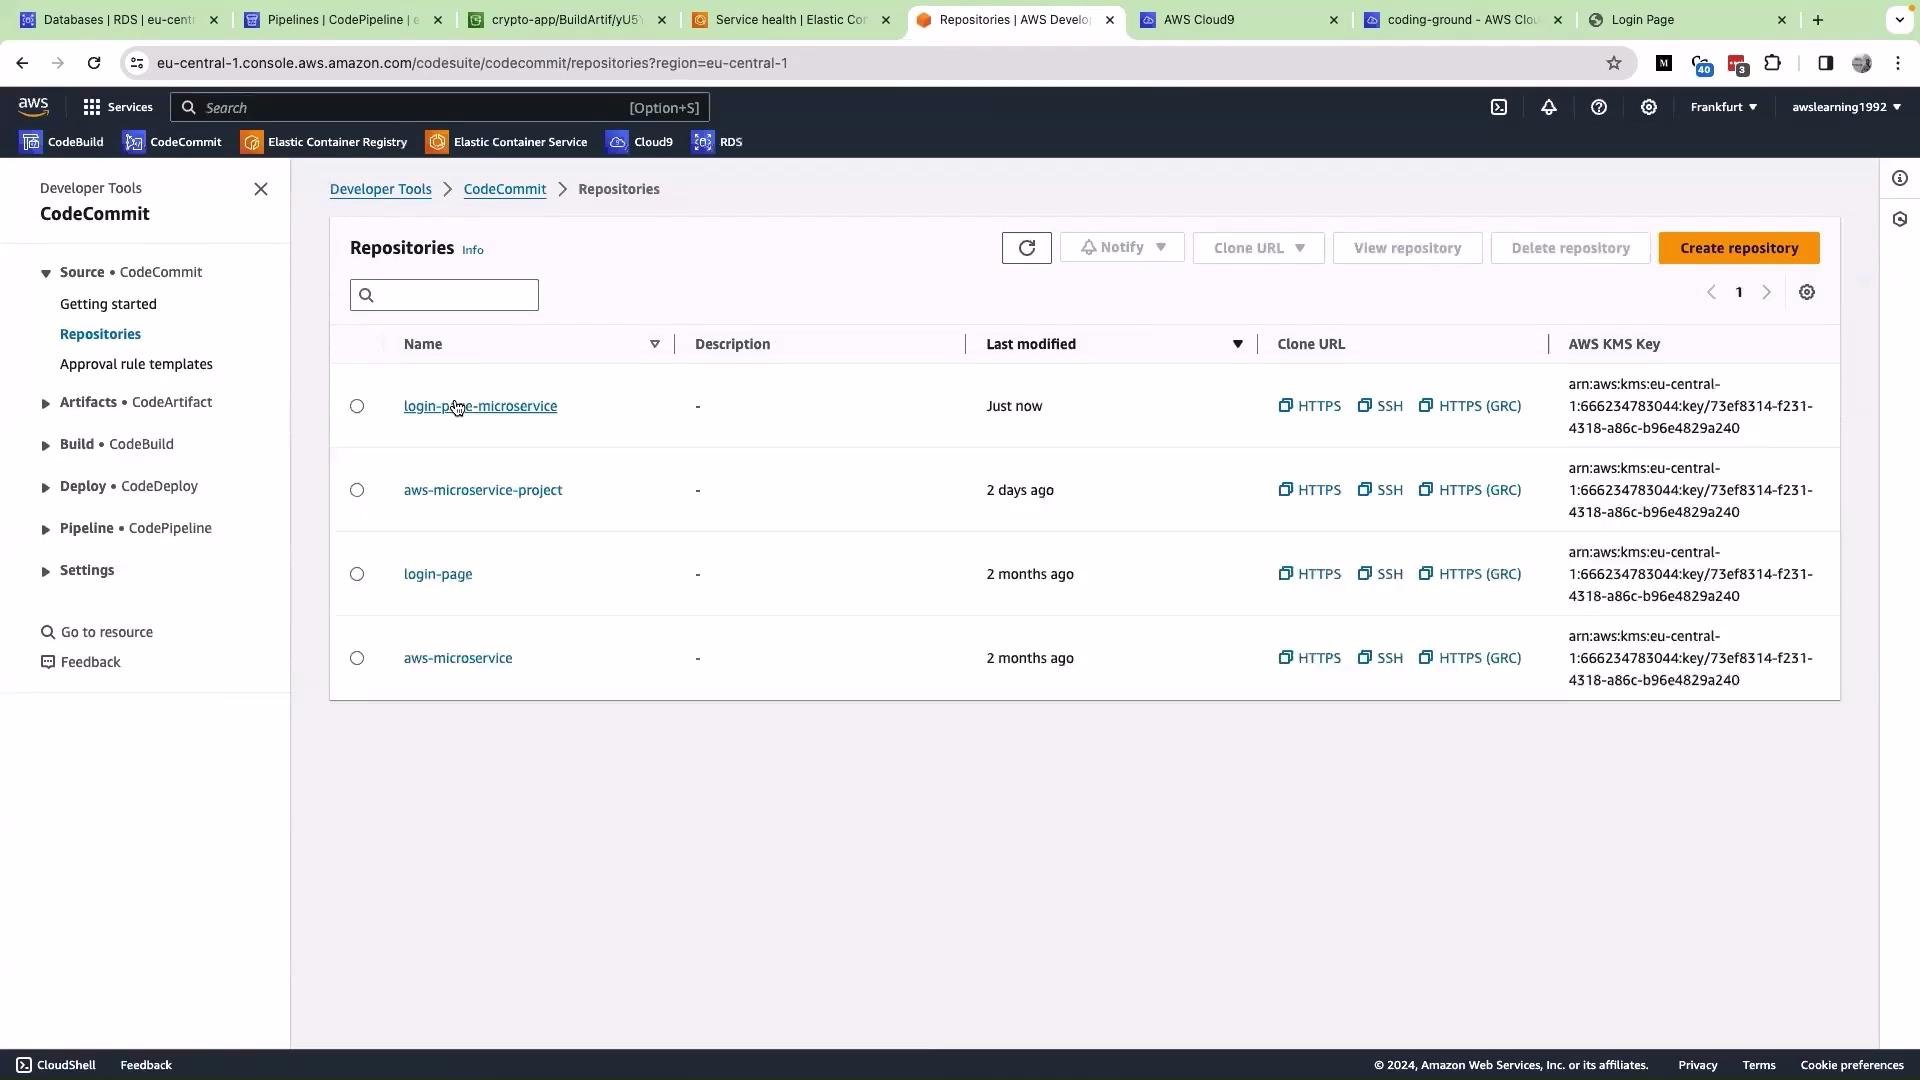Open the Services grid menu
This screenshot has height=1080, width=1920.
pyautogui.click(x=118, y=107)
